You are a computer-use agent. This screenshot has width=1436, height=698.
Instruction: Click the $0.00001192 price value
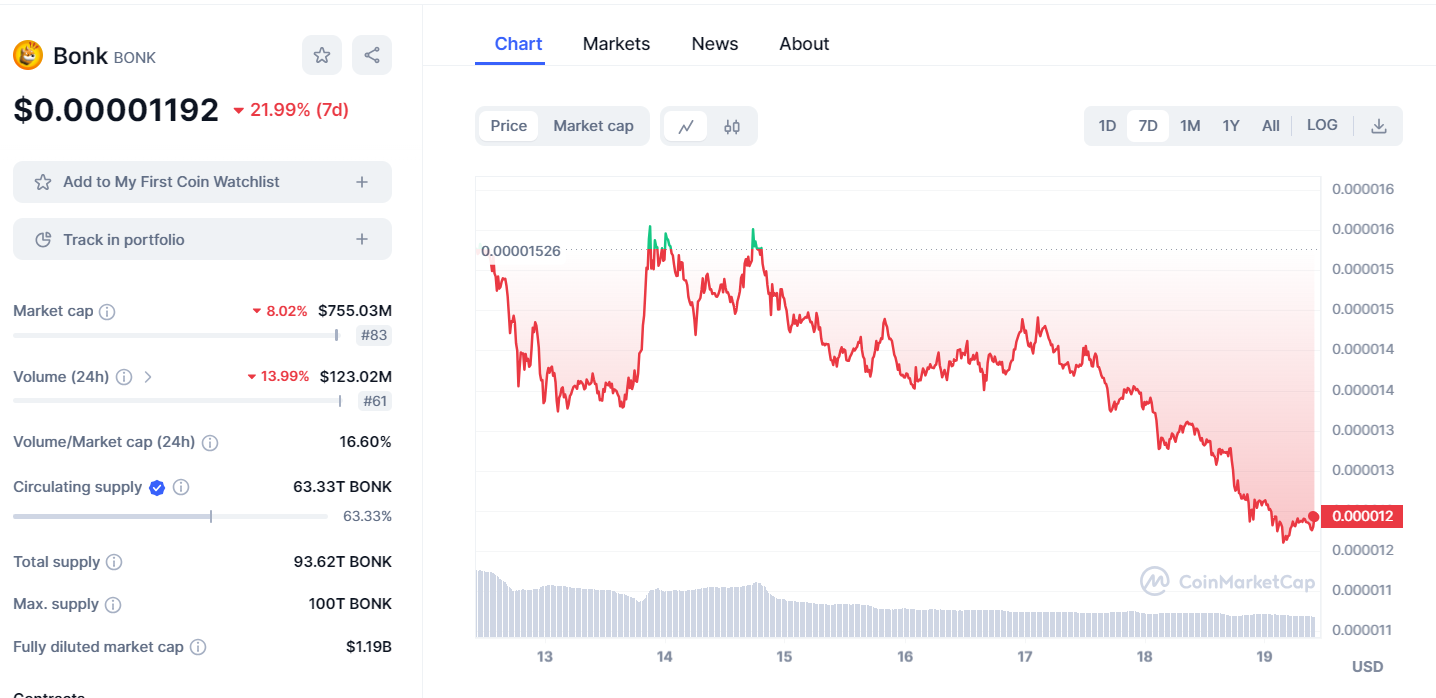tap(116, 110)
